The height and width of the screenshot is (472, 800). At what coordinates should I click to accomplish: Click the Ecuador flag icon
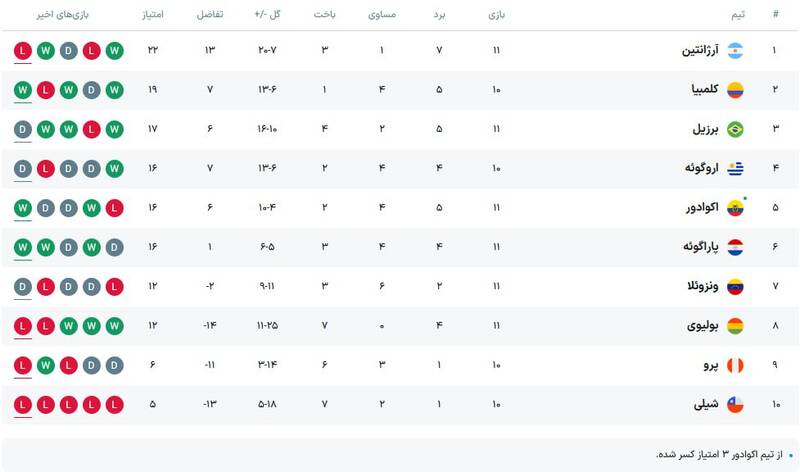pos(735,208)
